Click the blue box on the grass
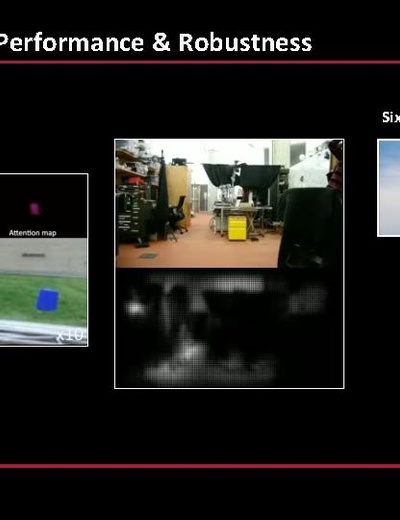Image resolution: width=400 pixels, height=520 pixels. pos(47,300)
